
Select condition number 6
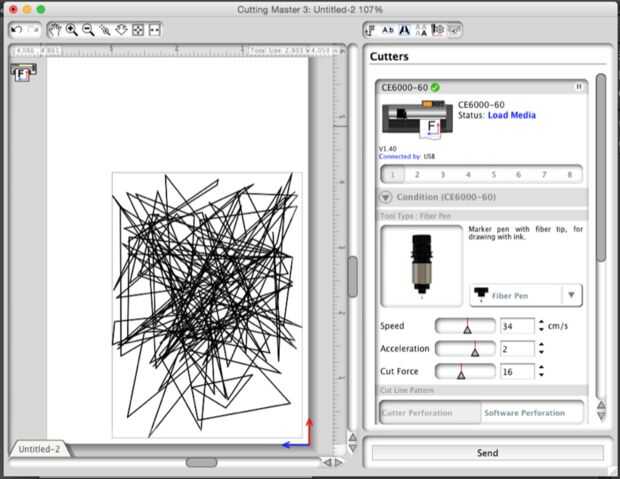pyautogui.click(x=518, y=174)
